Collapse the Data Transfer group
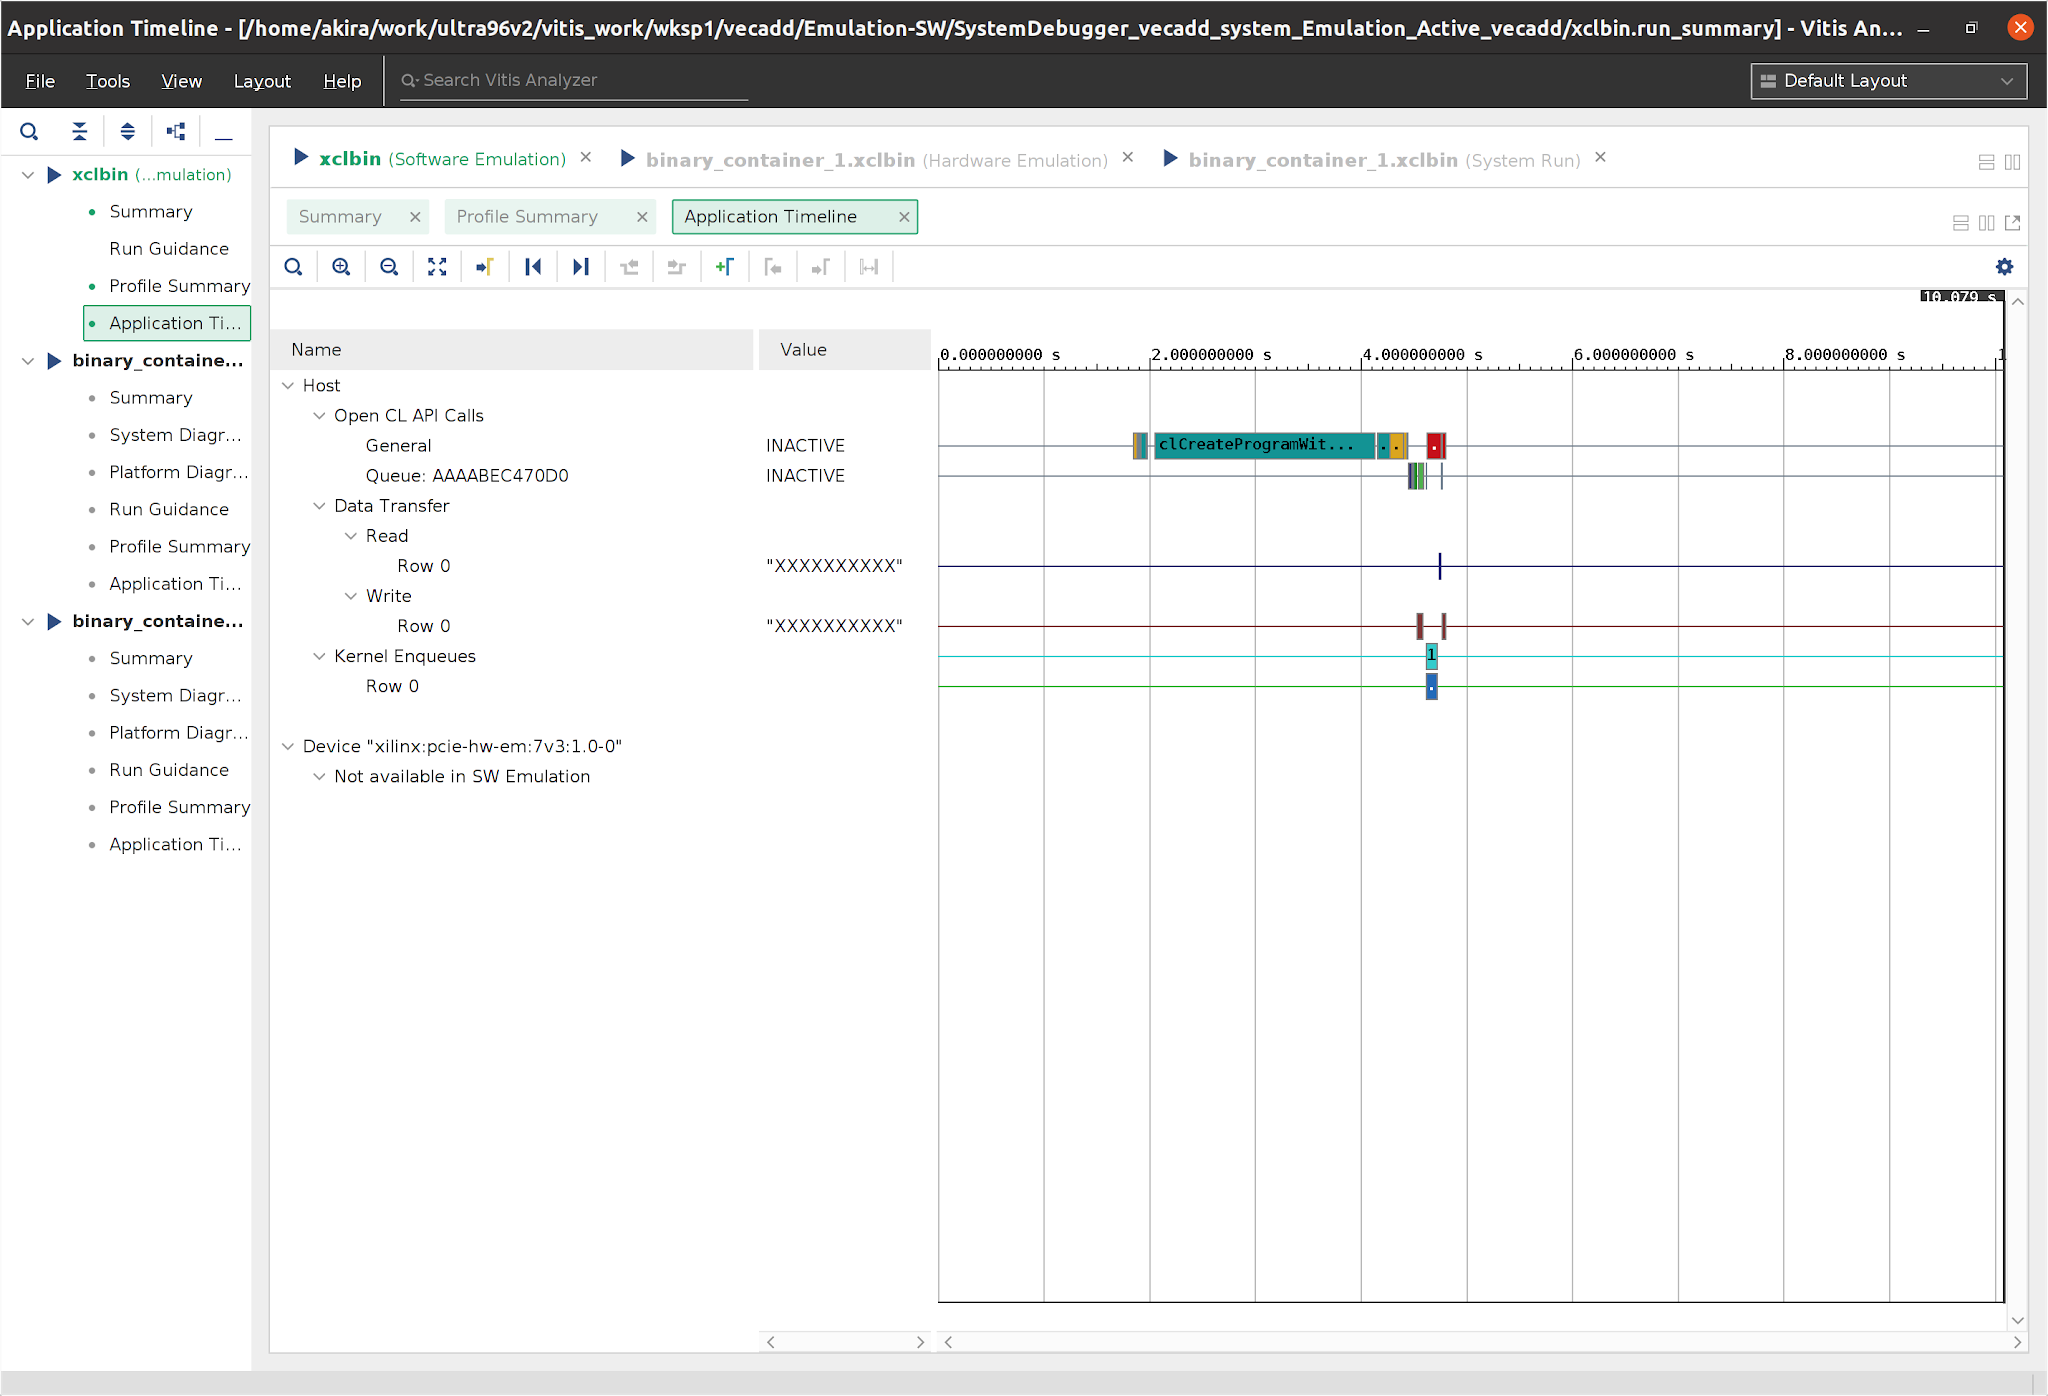The image size is (2048, 1396). tap(319, 506)
